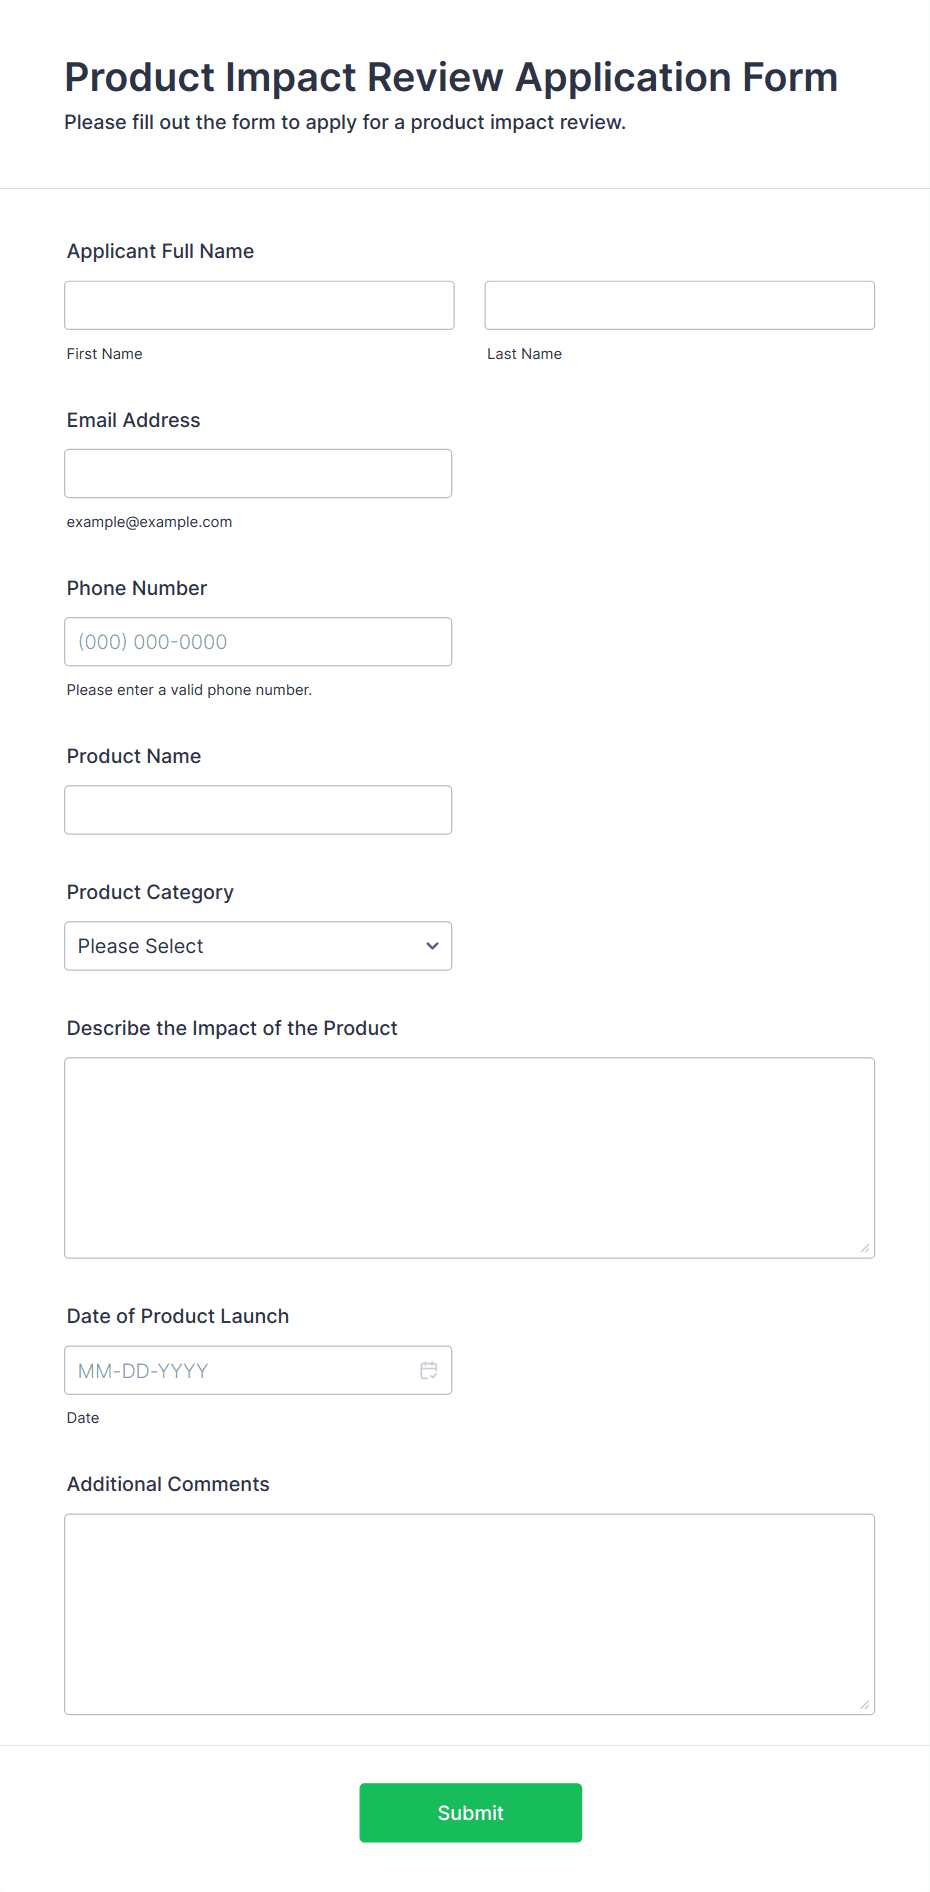Click into the Last Name field
Viewport: 930px width, 1892px height.
point(679,305)
